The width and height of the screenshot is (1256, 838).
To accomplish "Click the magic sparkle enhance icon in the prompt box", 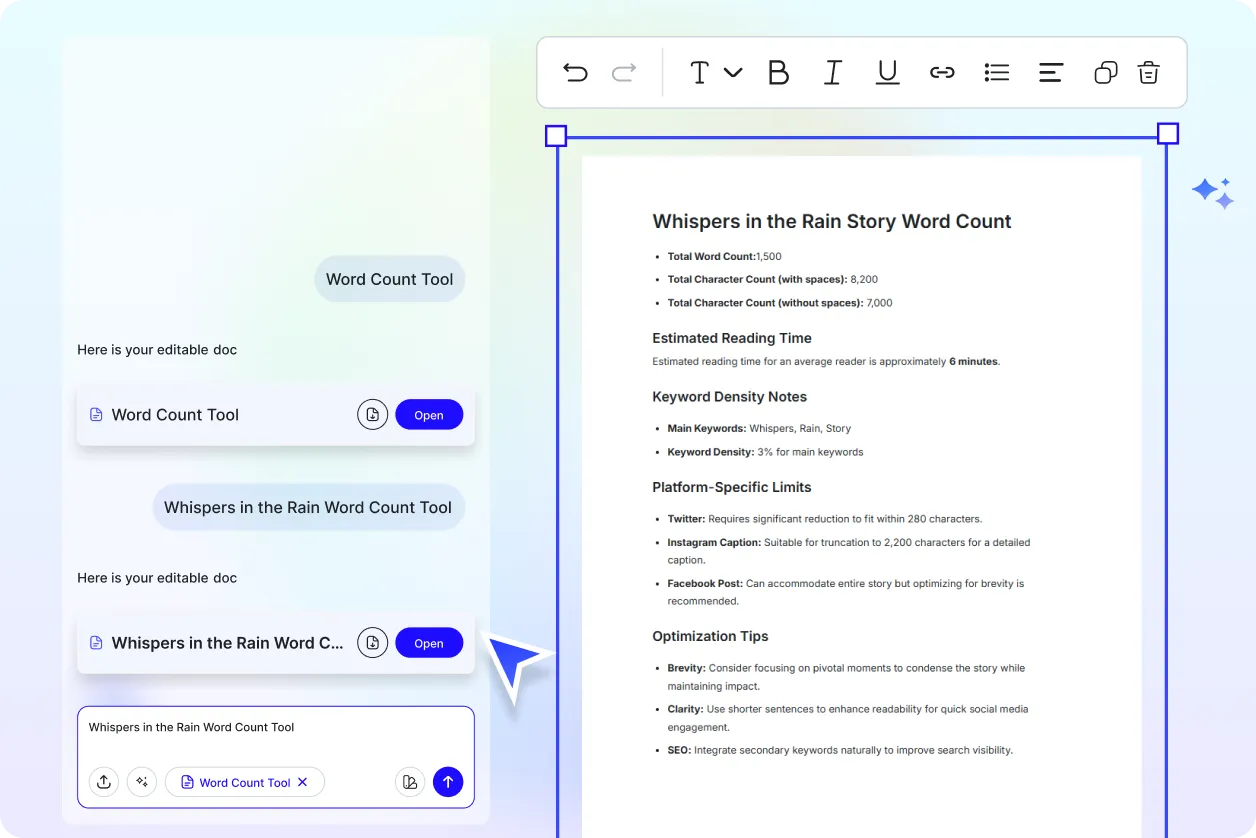I will [142, 782].
